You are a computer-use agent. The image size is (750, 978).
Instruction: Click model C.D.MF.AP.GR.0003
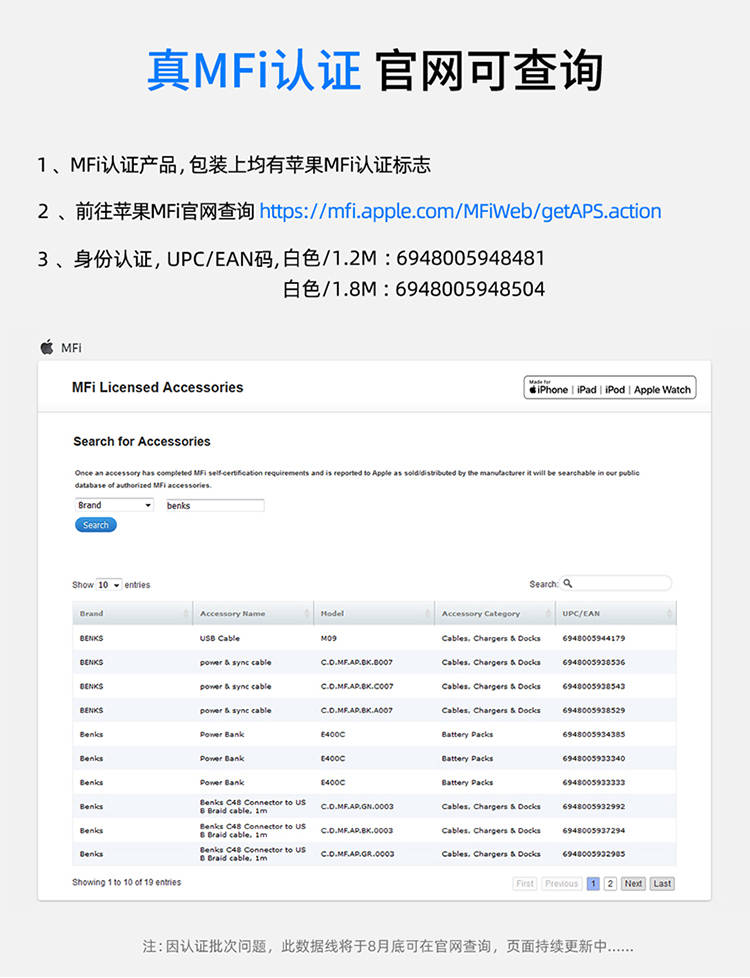click(357, 854)
